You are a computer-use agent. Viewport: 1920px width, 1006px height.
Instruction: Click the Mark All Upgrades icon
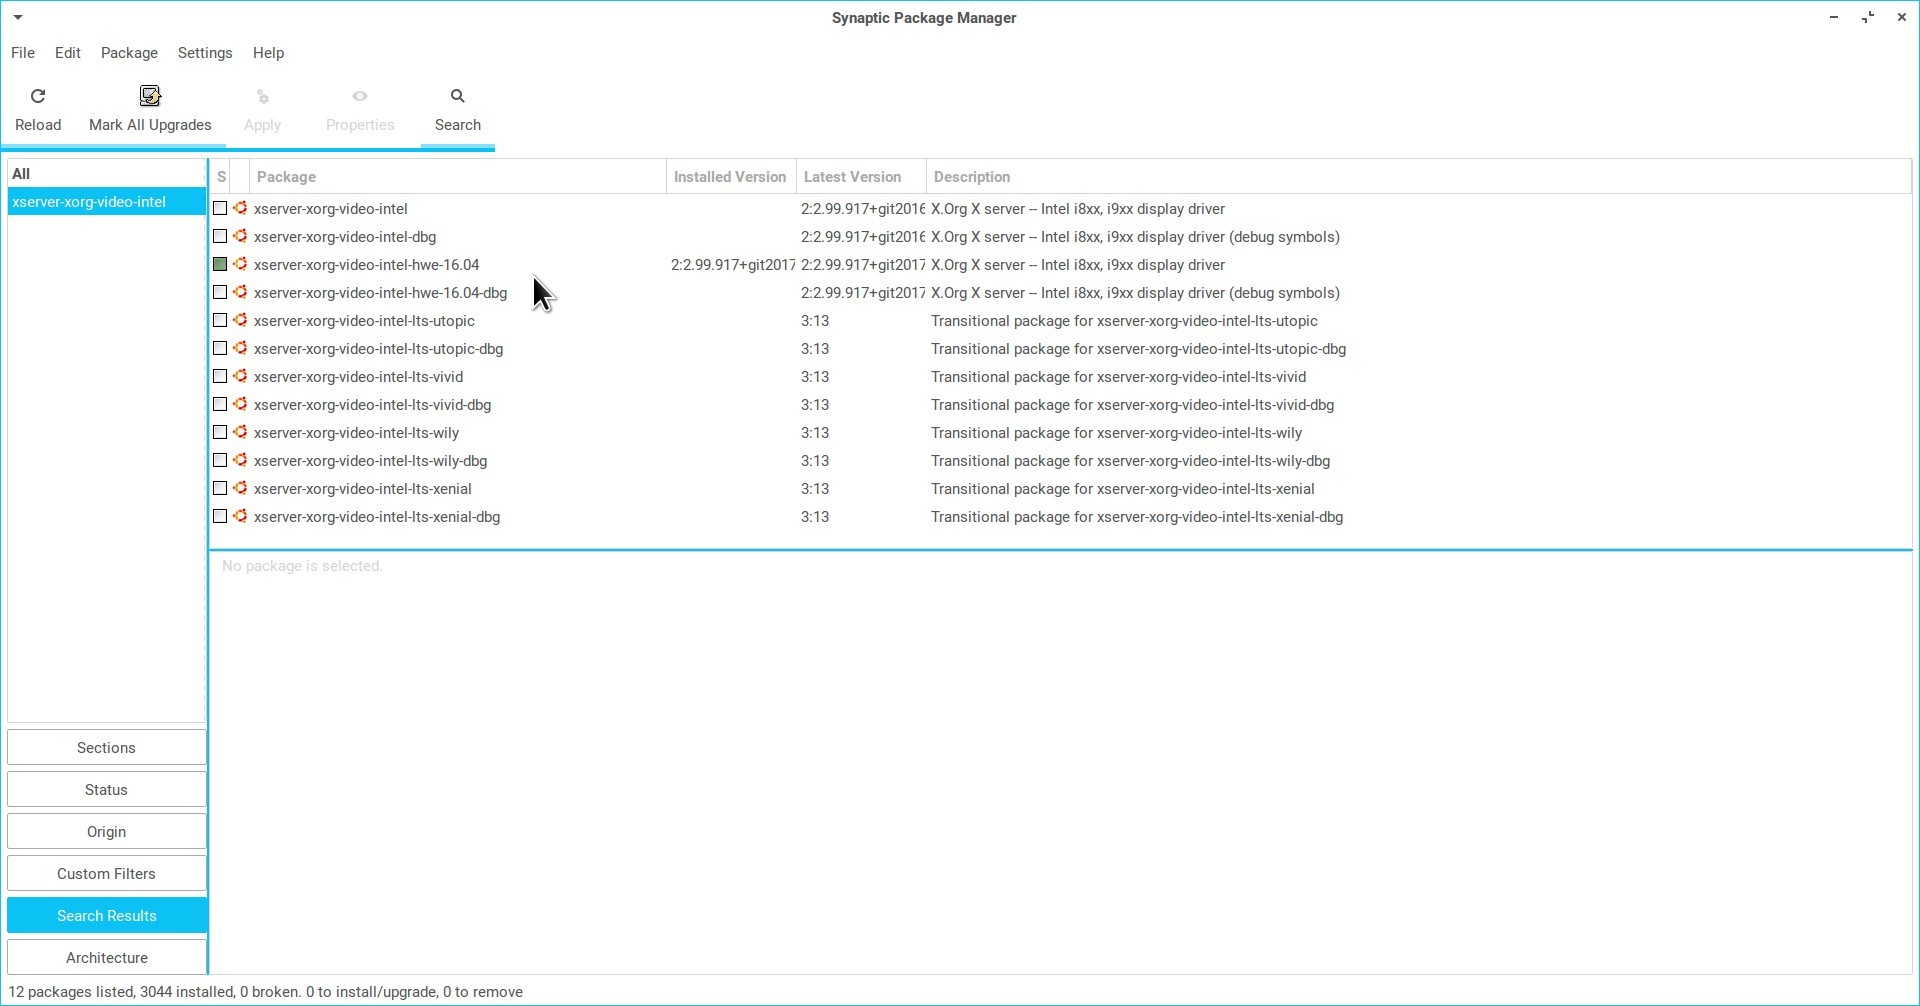point(150,97)
